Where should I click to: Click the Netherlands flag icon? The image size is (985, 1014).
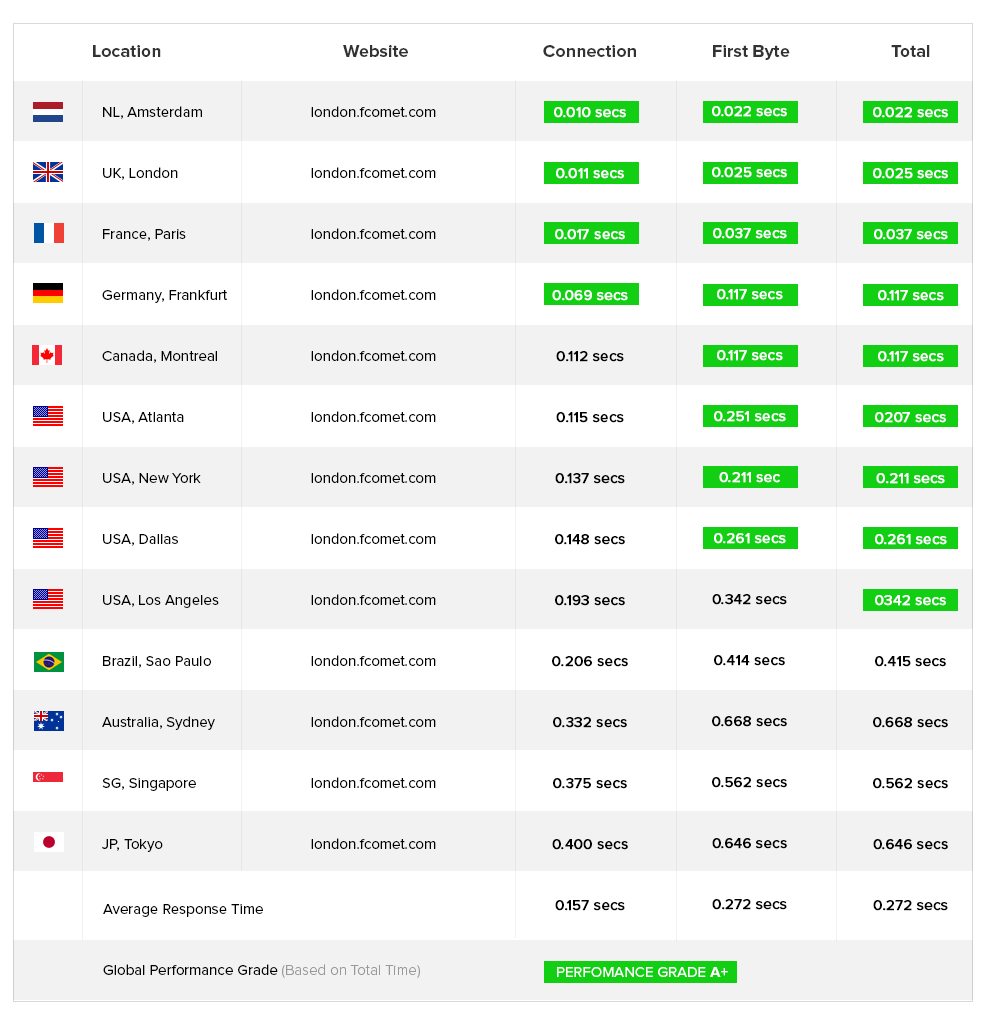coord(48,112)
